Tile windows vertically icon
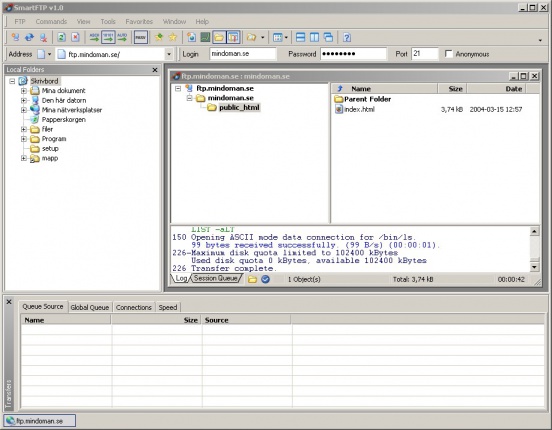Screen dimensions: 552x430 click(x=314, y=37)
